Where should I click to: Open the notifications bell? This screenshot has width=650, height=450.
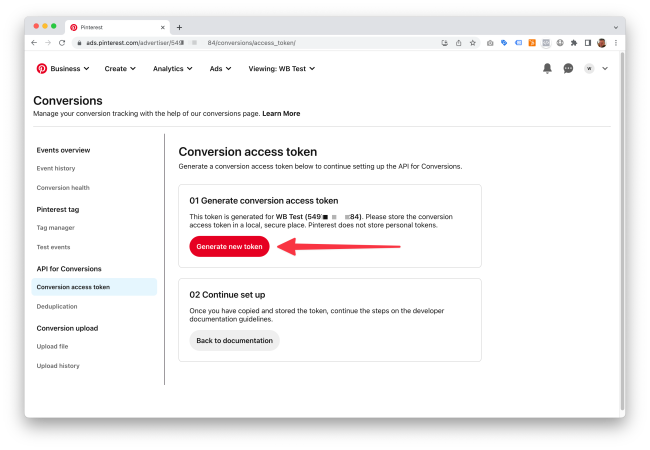(x=547, y=68)
